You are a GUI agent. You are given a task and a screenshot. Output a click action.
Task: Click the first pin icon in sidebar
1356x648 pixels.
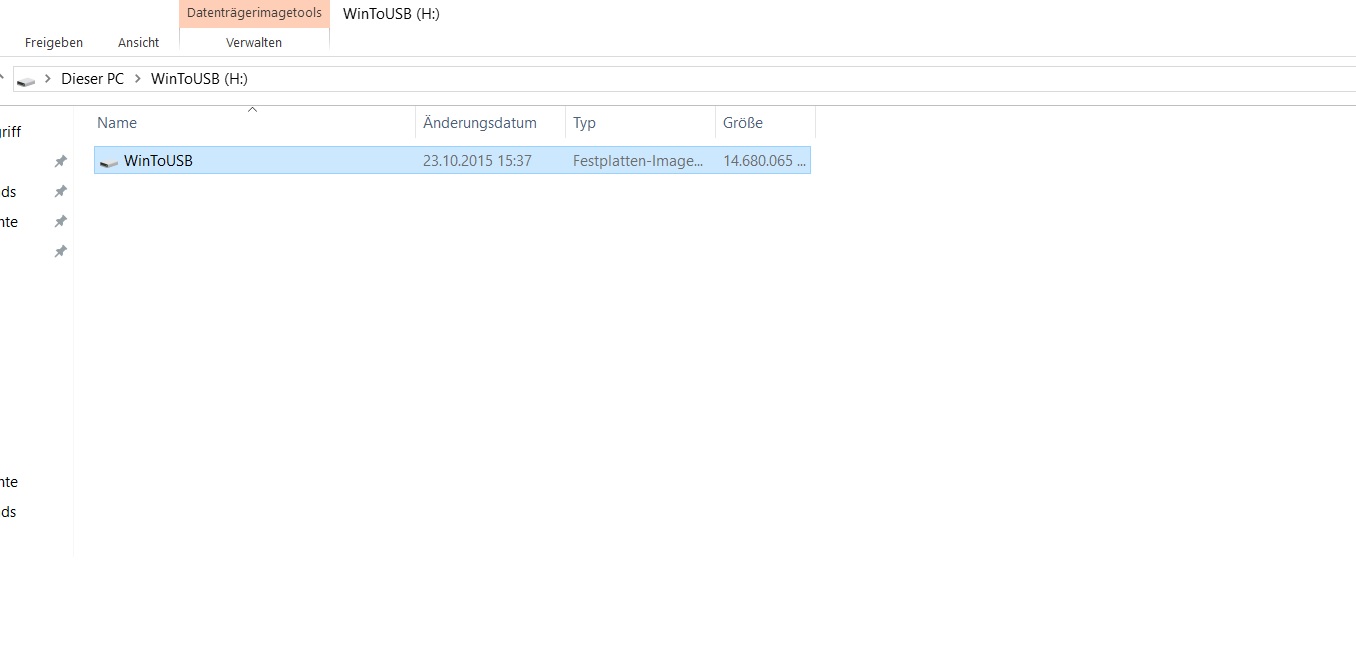[x=60, y=161]
